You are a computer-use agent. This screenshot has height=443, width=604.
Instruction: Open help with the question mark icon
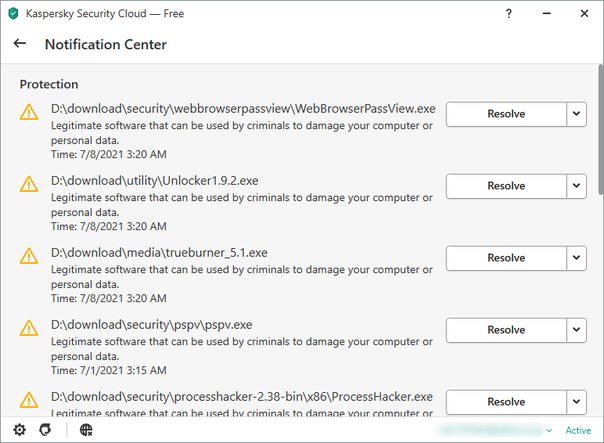point(508,13)
